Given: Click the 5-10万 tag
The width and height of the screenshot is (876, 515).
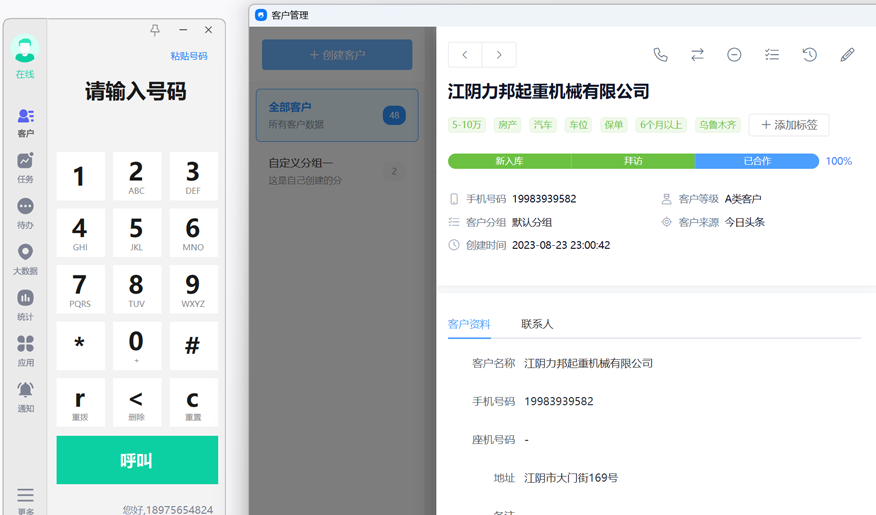Looking at the screenshot, I should (466, 125).
